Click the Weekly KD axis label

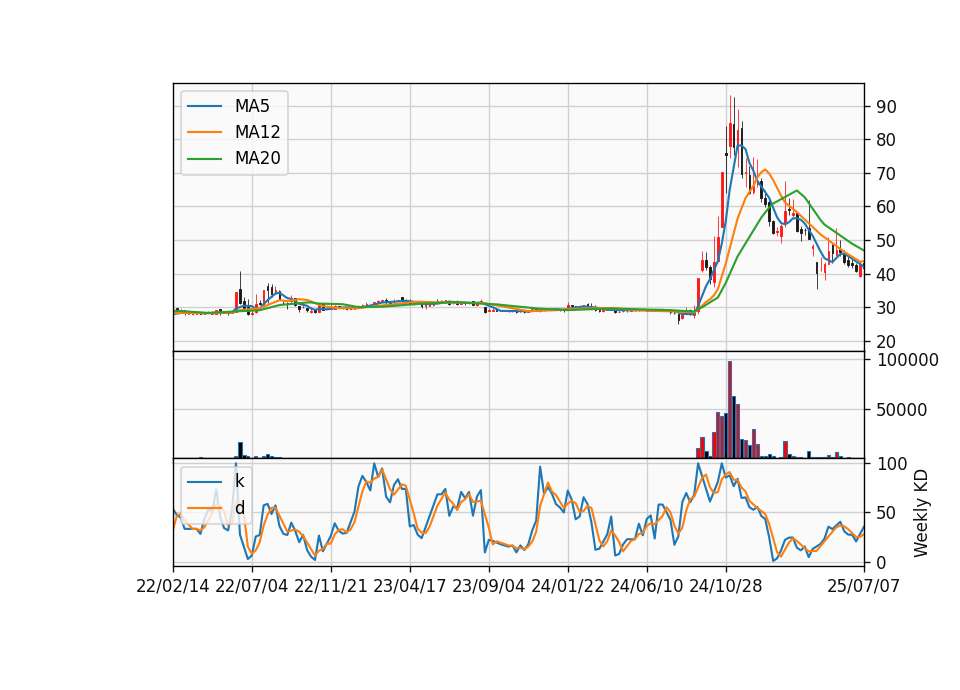pyautogui.click(x=921, y=513)
